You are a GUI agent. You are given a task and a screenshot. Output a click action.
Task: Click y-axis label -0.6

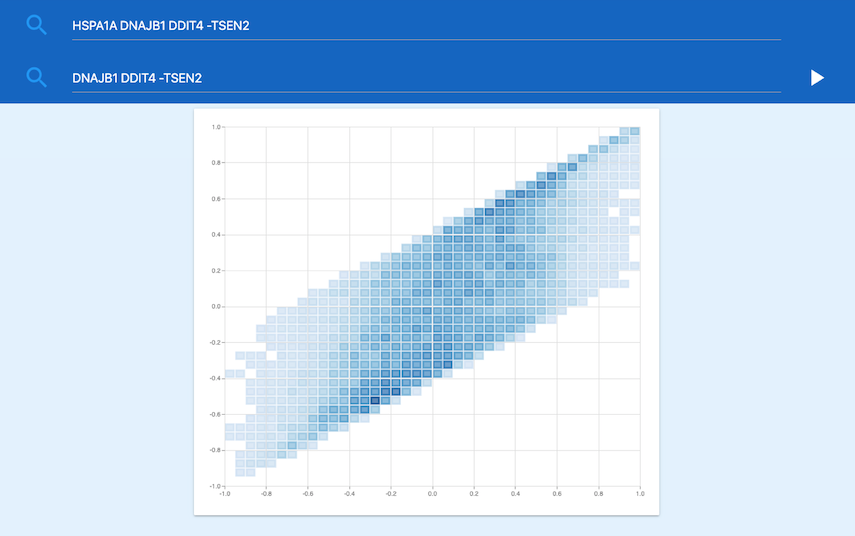tap(214, 414)
